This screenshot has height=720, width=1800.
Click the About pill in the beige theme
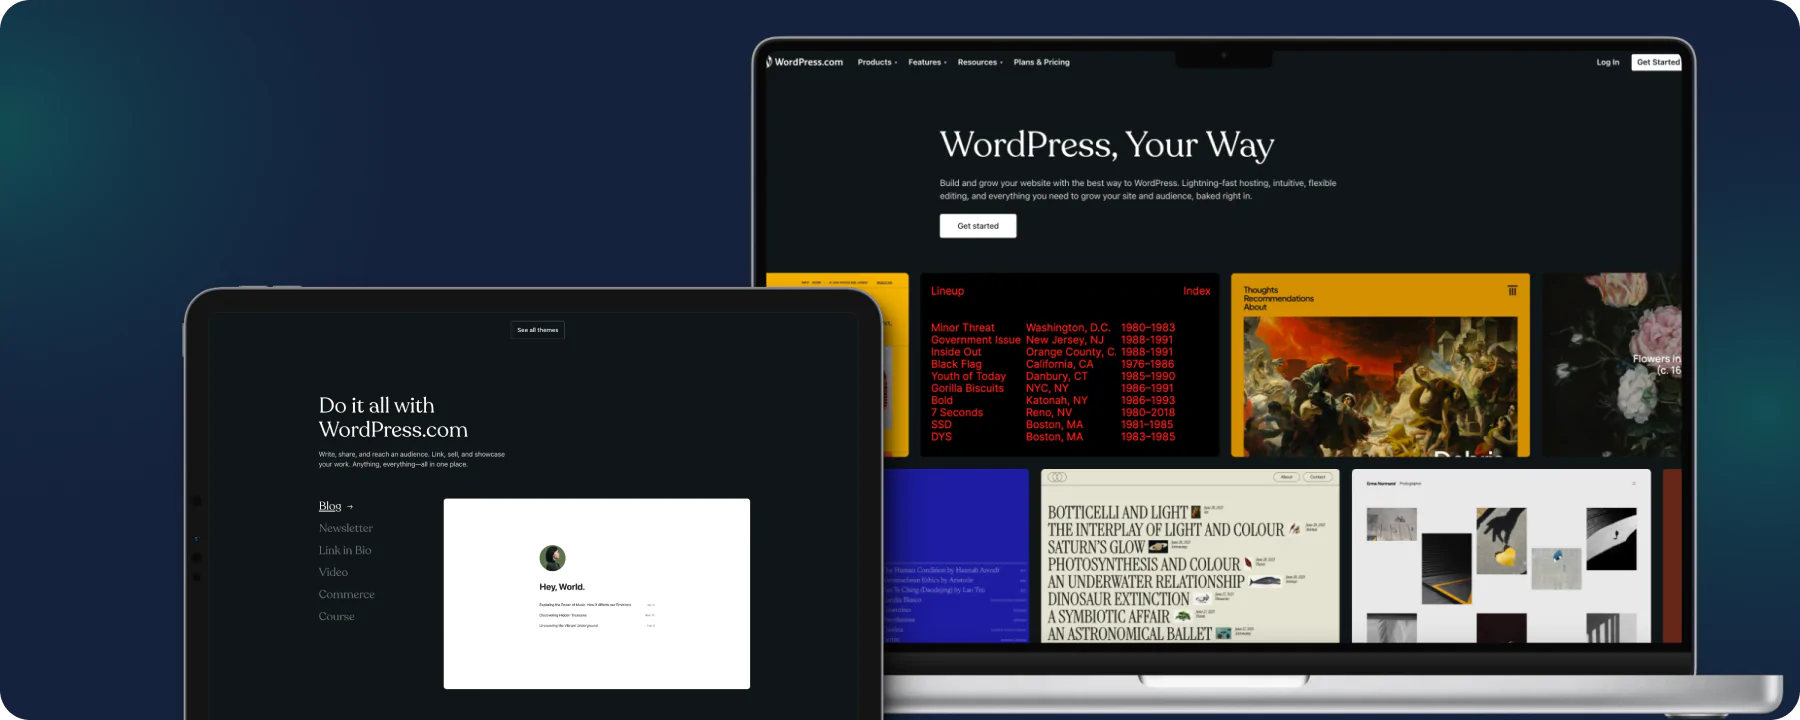[x=1287, y=477]
